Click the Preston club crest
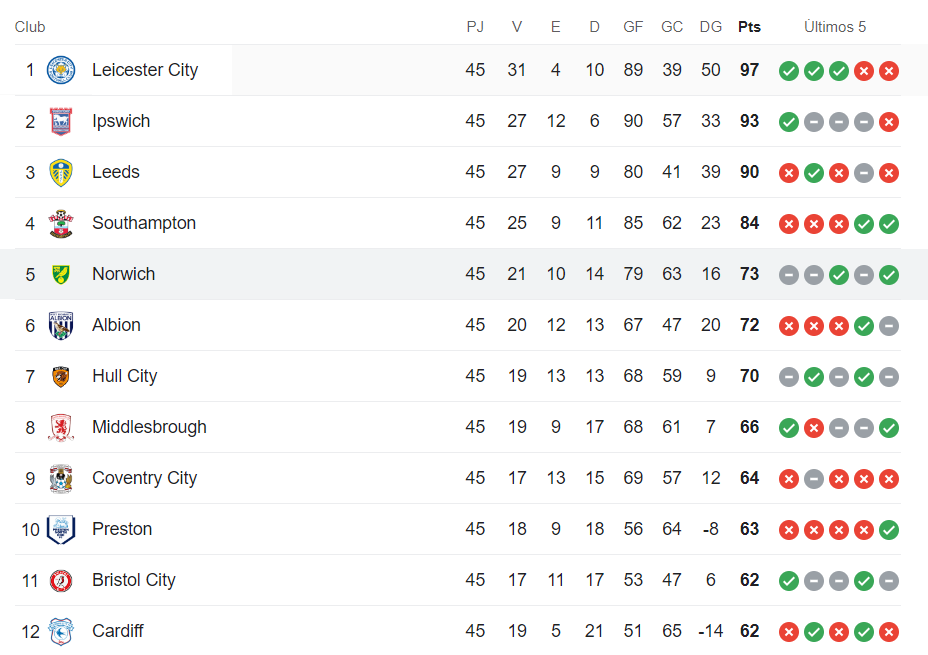Viewport: 928px width, 655px height. point(61,529)
